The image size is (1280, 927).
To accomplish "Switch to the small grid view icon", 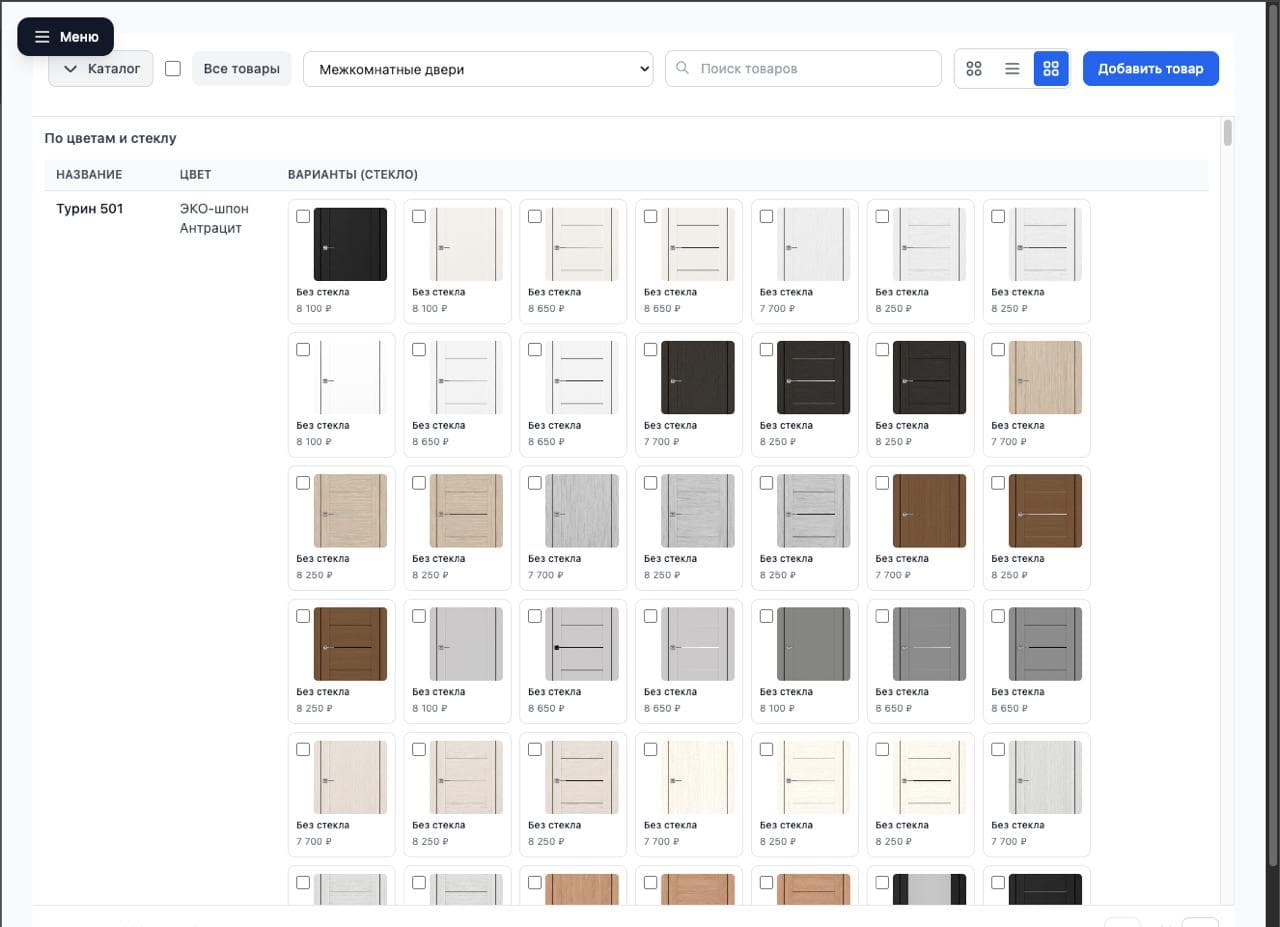I will [974, 69].
